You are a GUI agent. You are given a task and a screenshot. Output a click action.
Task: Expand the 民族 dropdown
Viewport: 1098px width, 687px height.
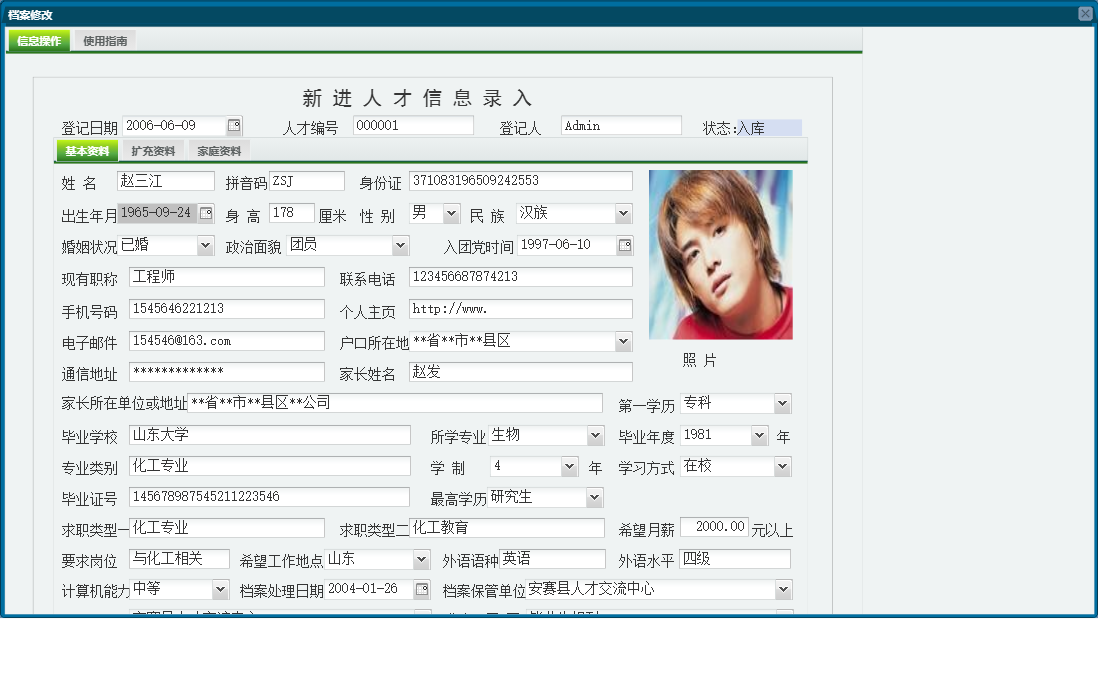pyautogui.click(x=623, y=214)
